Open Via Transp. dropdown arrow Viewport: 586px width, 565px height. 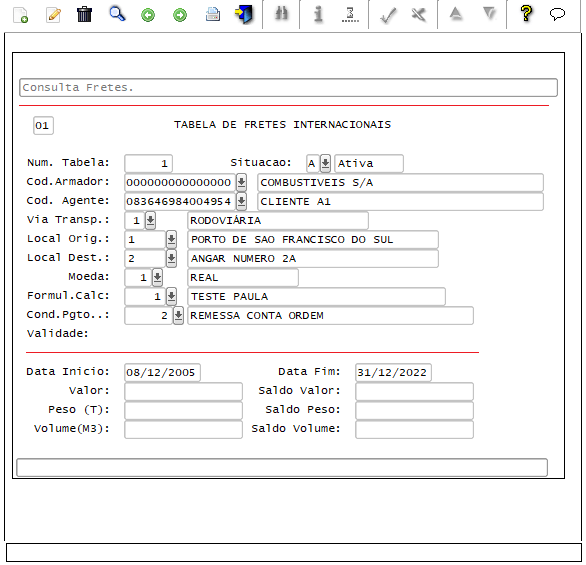click(x=150, y=220)
